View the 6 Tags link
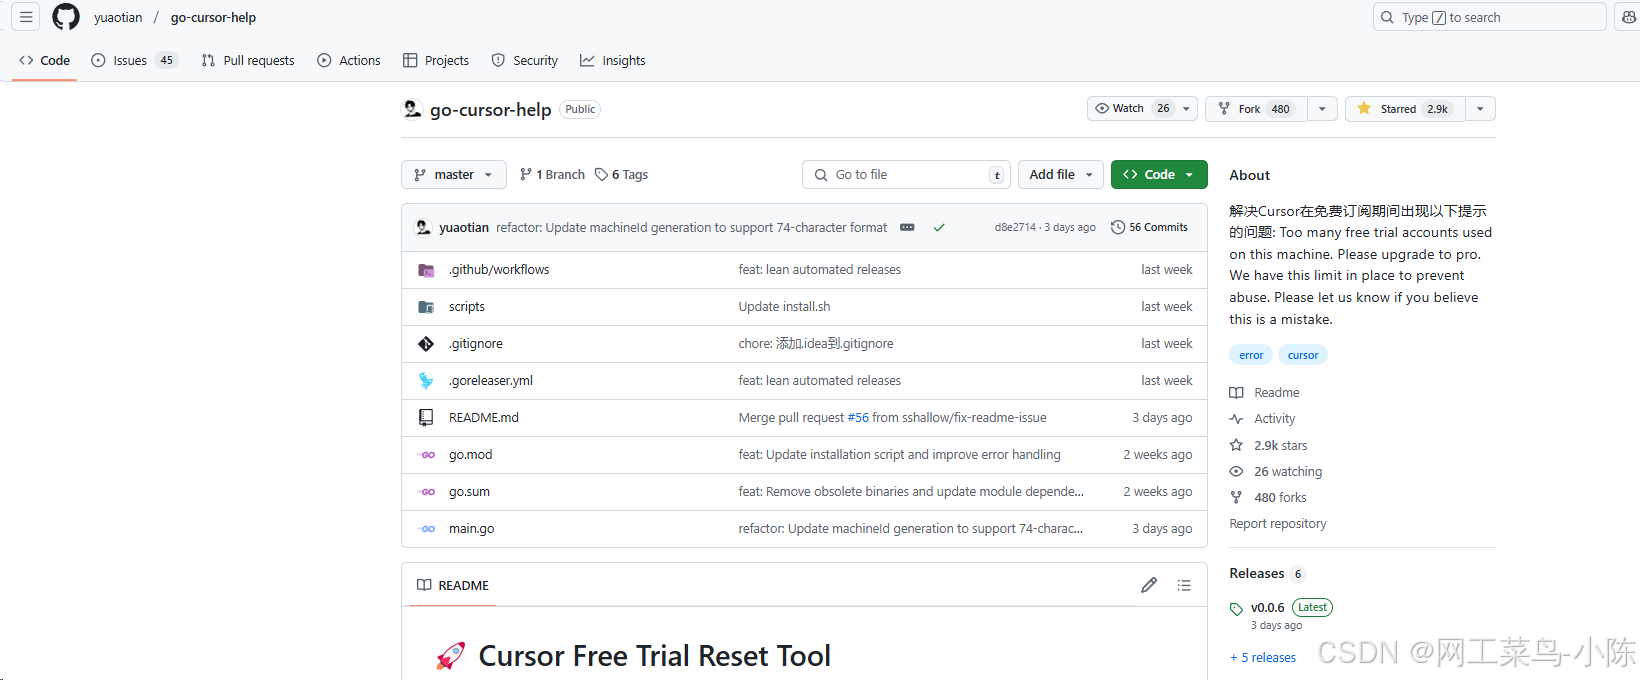This screenshot has width=1640, height=680. pos(621,174)
